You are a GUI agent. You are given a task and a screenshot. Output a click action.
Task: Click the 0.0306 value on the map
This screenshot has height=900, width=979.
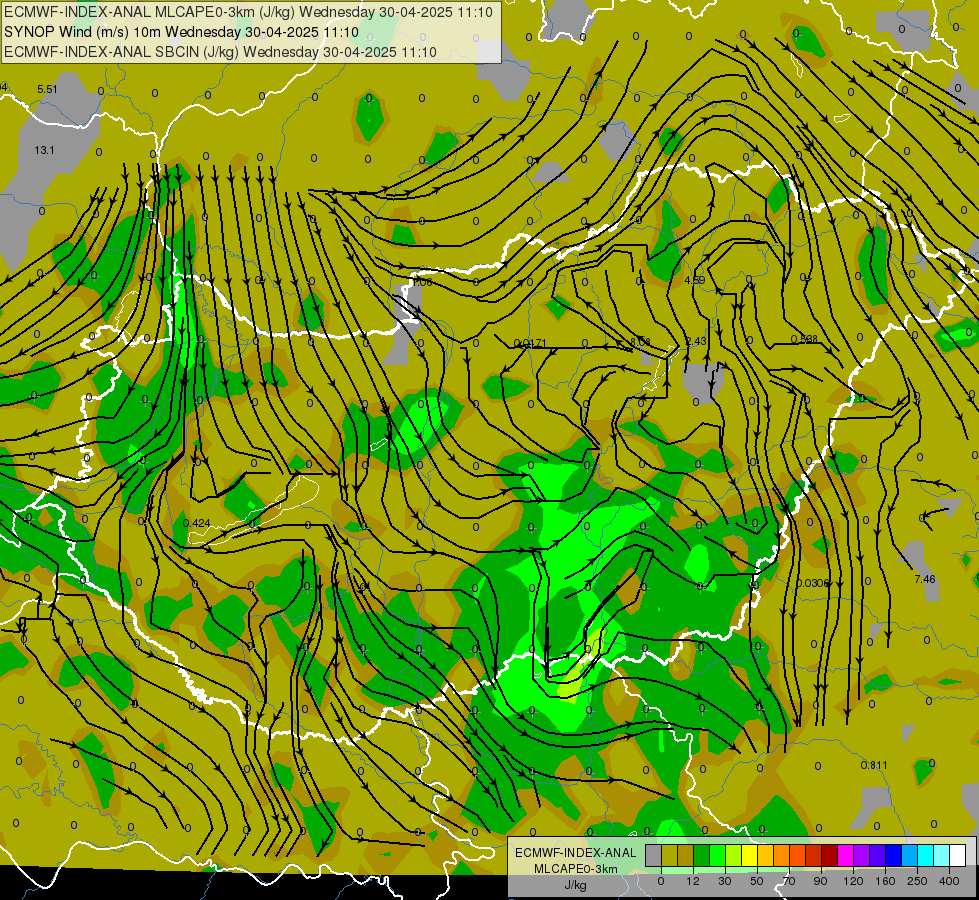tap(813, 583)
